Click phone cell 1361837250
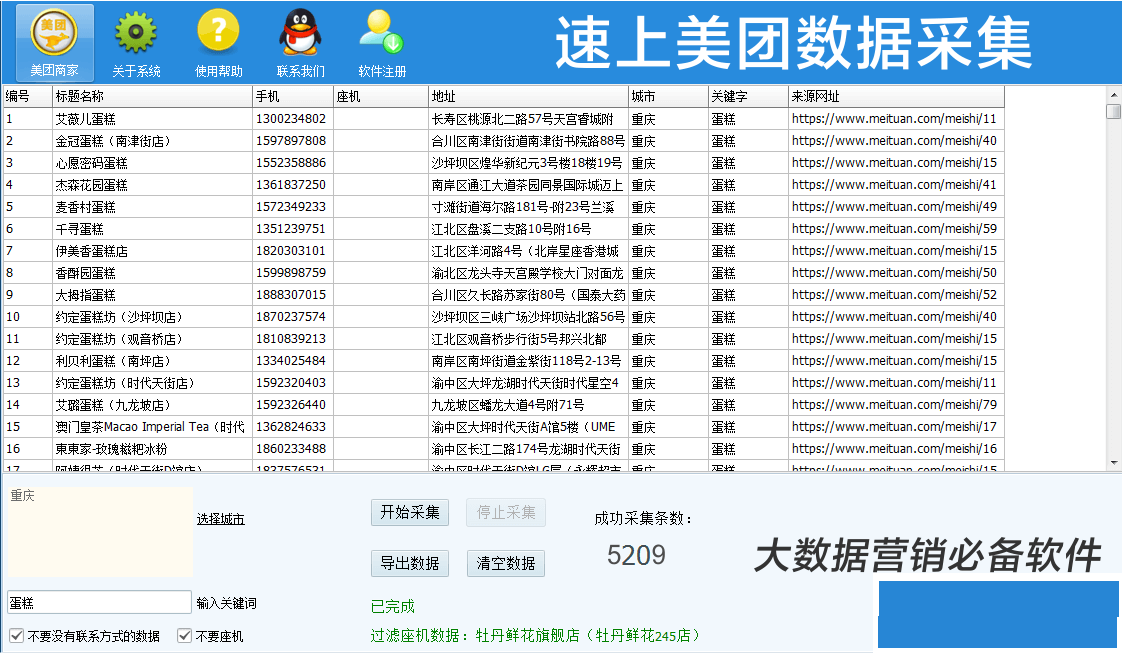 point(291,185)
